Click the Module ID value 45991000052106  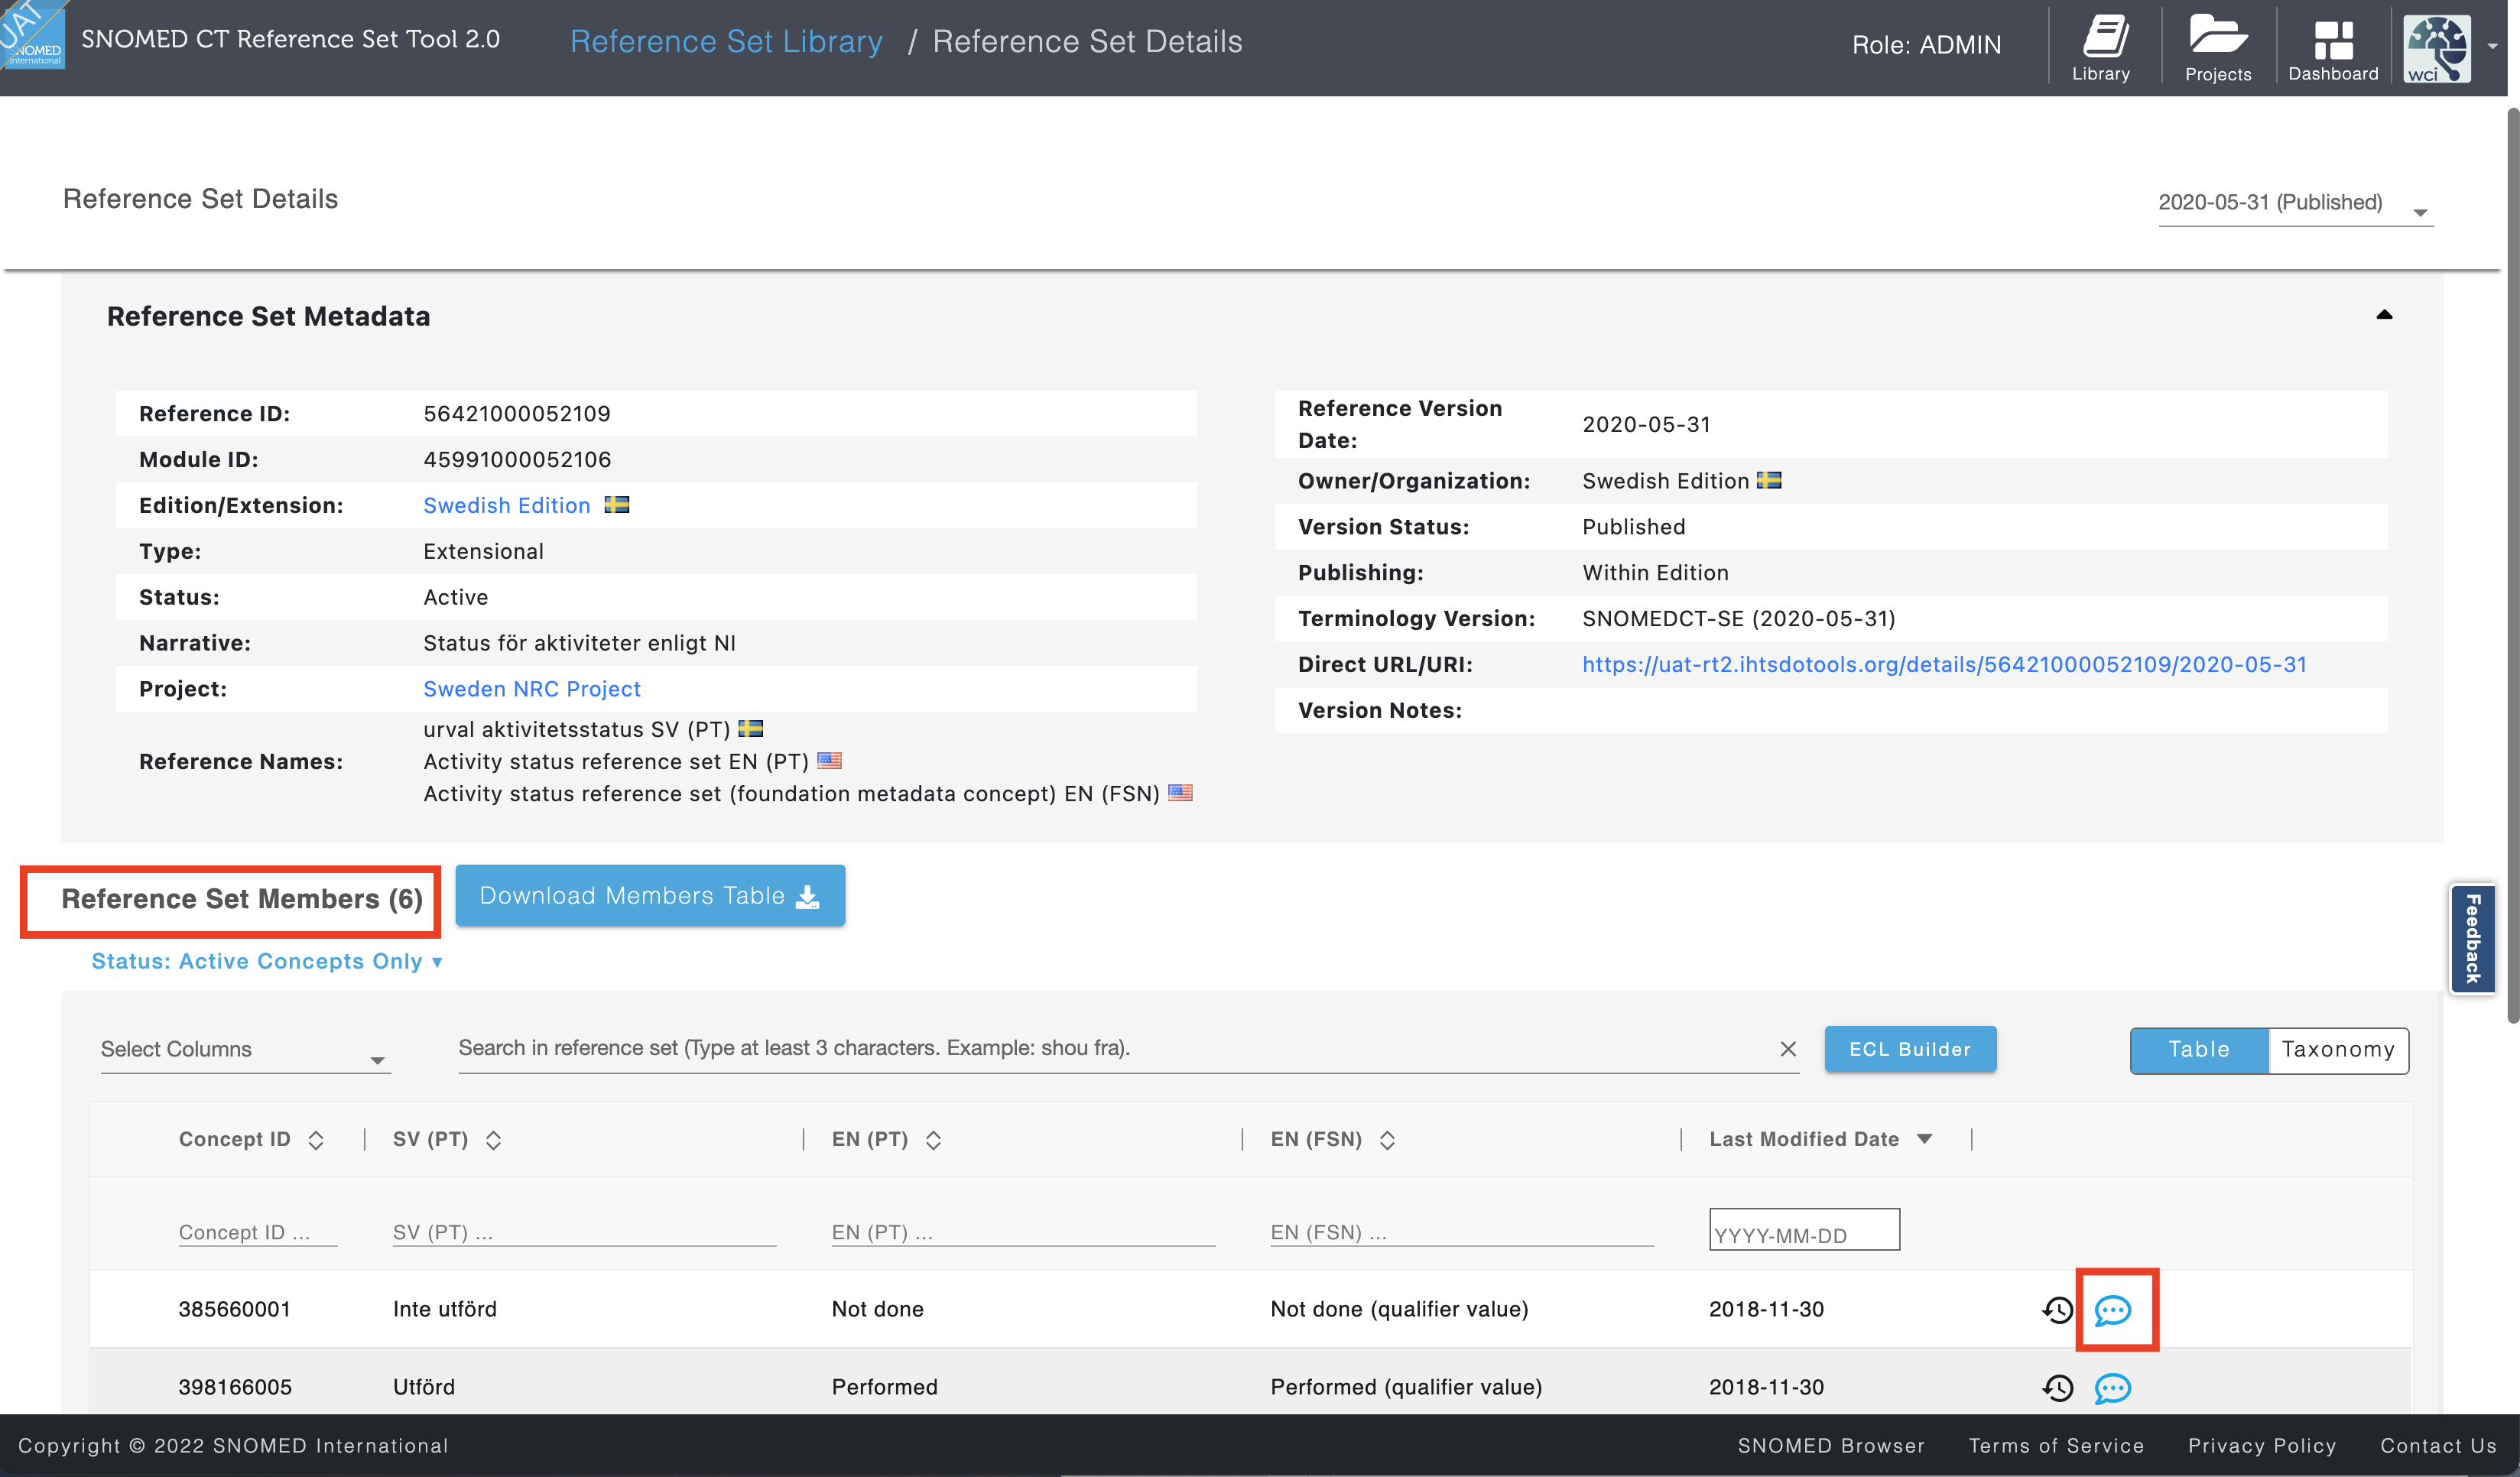pyautogui.click(x=517, y=459)
